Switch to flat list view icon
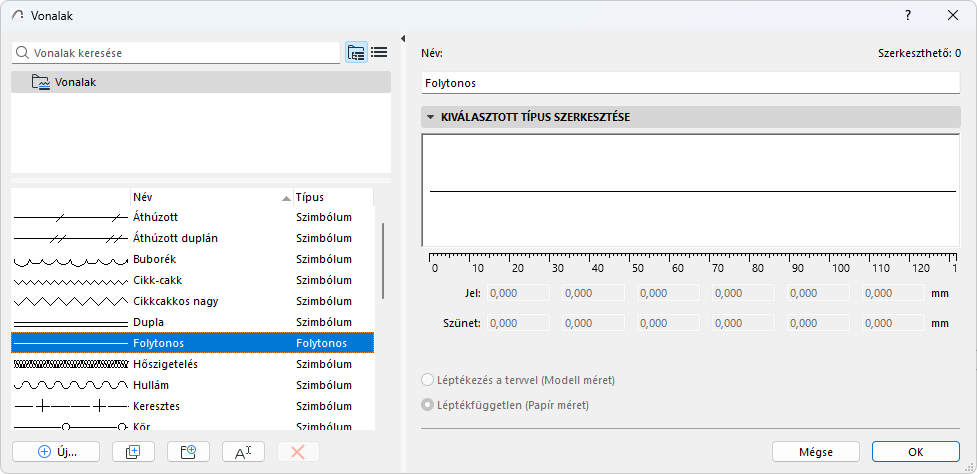The height and width of the screenshot is (474, 977). point(379,53)
